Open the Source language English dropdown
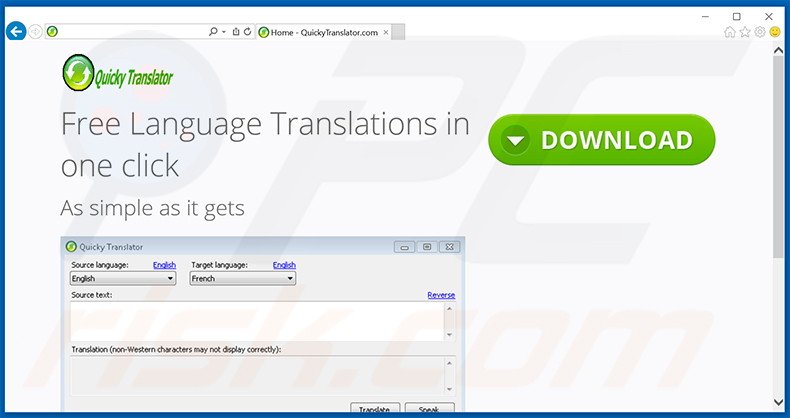Viewport: 790px width, 418px height. (x=123, y=278)
